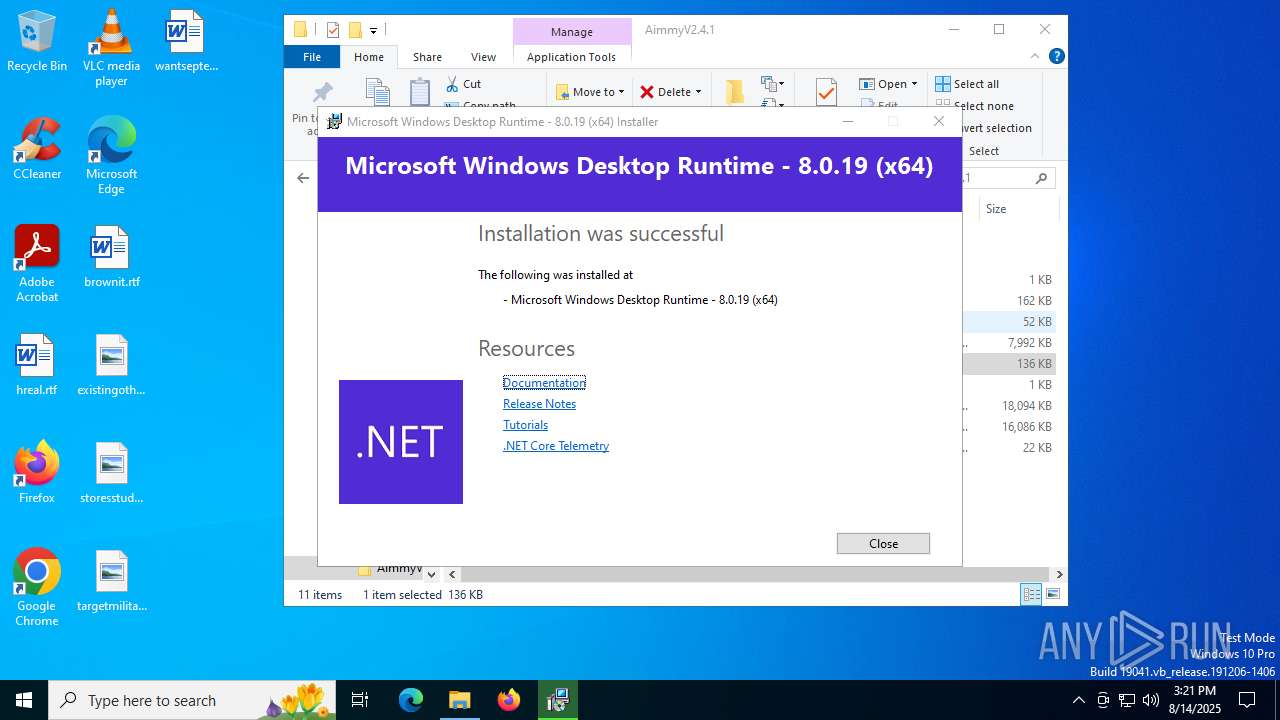Click the Pin to Quick access icon

pos(322,93)
